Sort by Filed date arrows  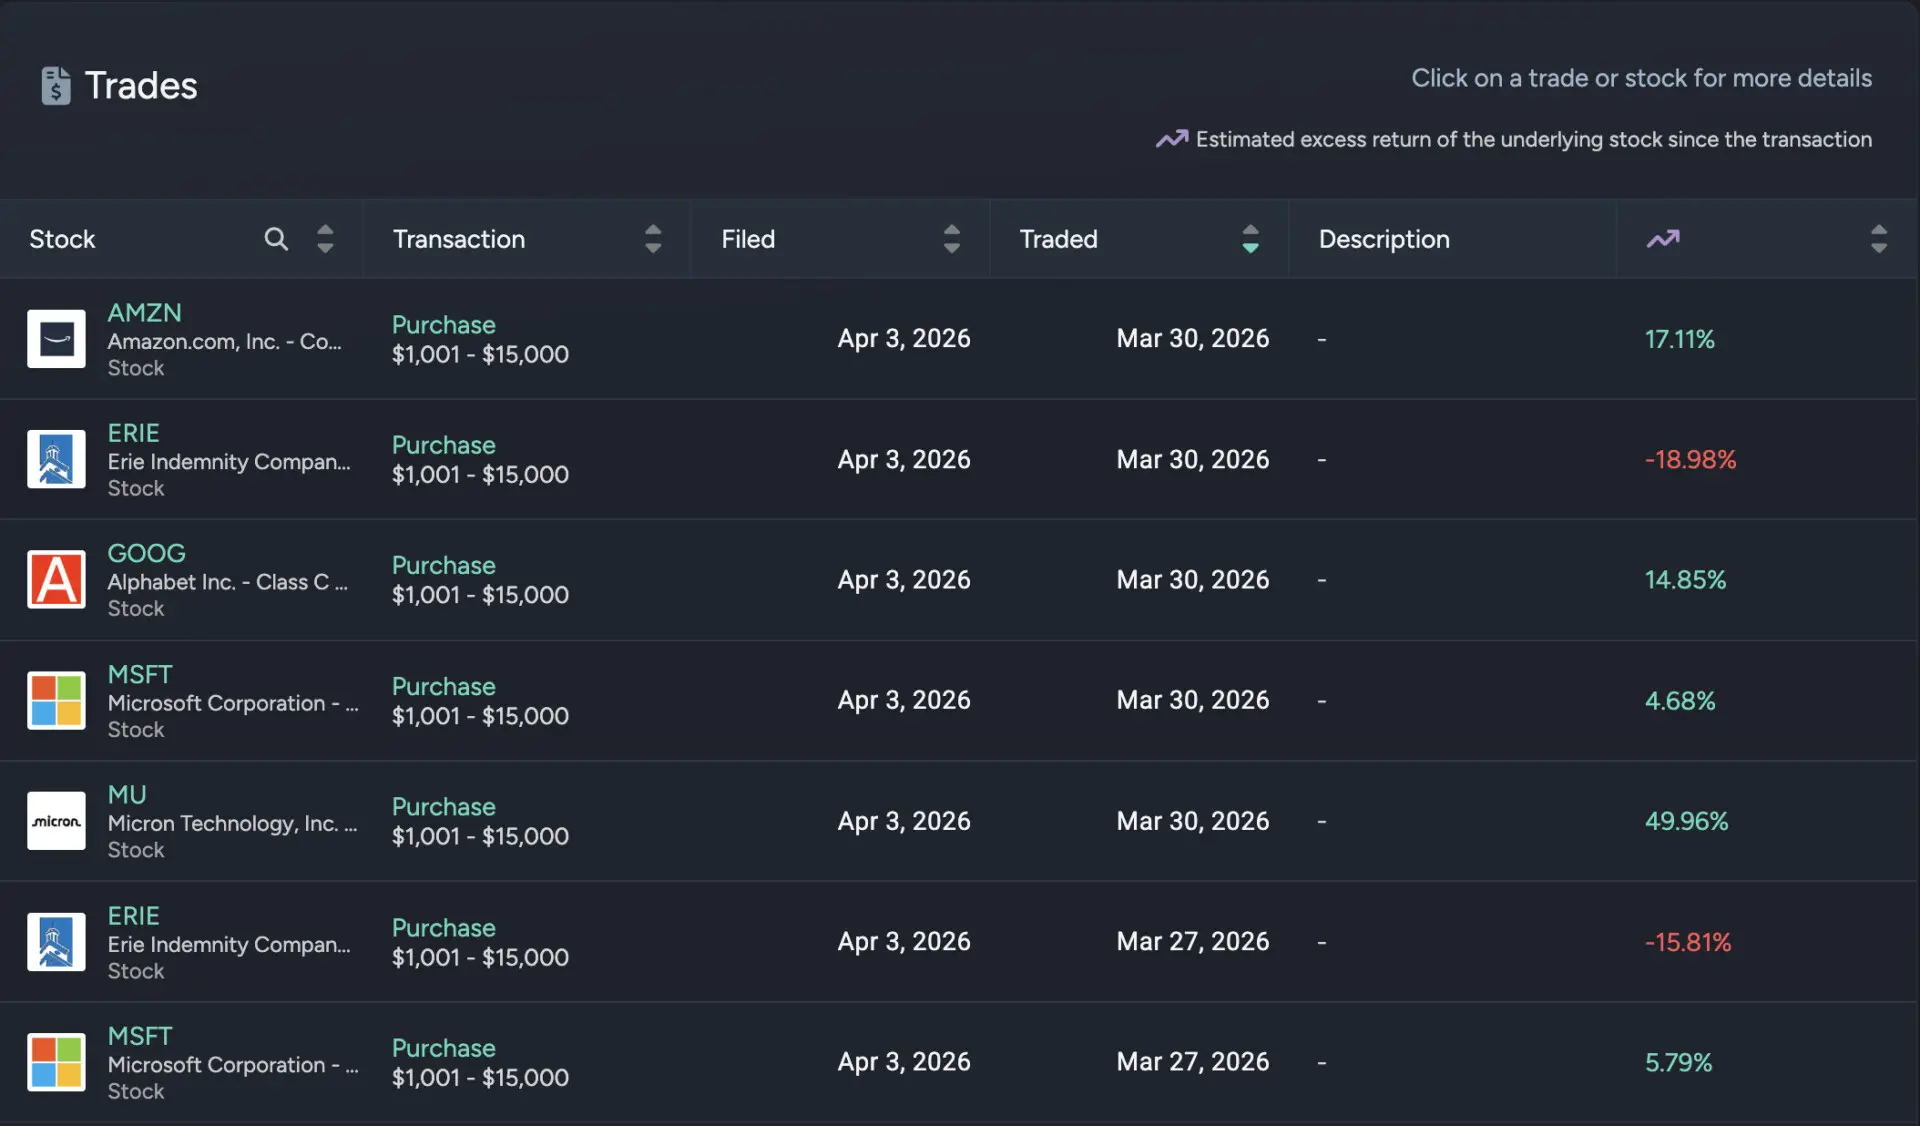coord(951,239)
